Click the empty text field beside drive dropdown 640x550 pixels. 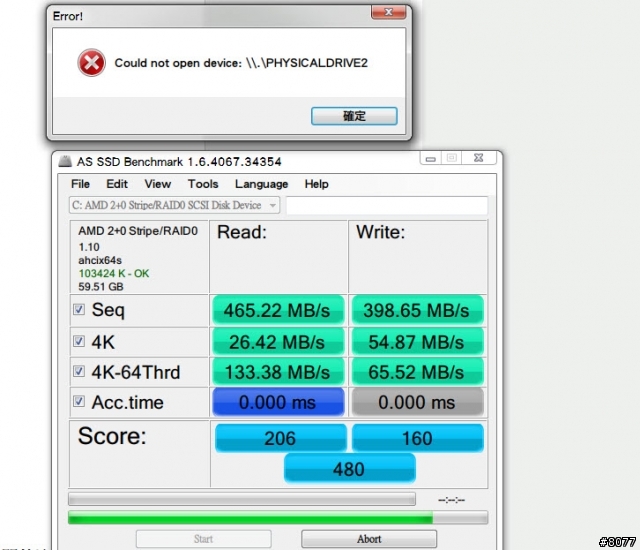(387, 205)
